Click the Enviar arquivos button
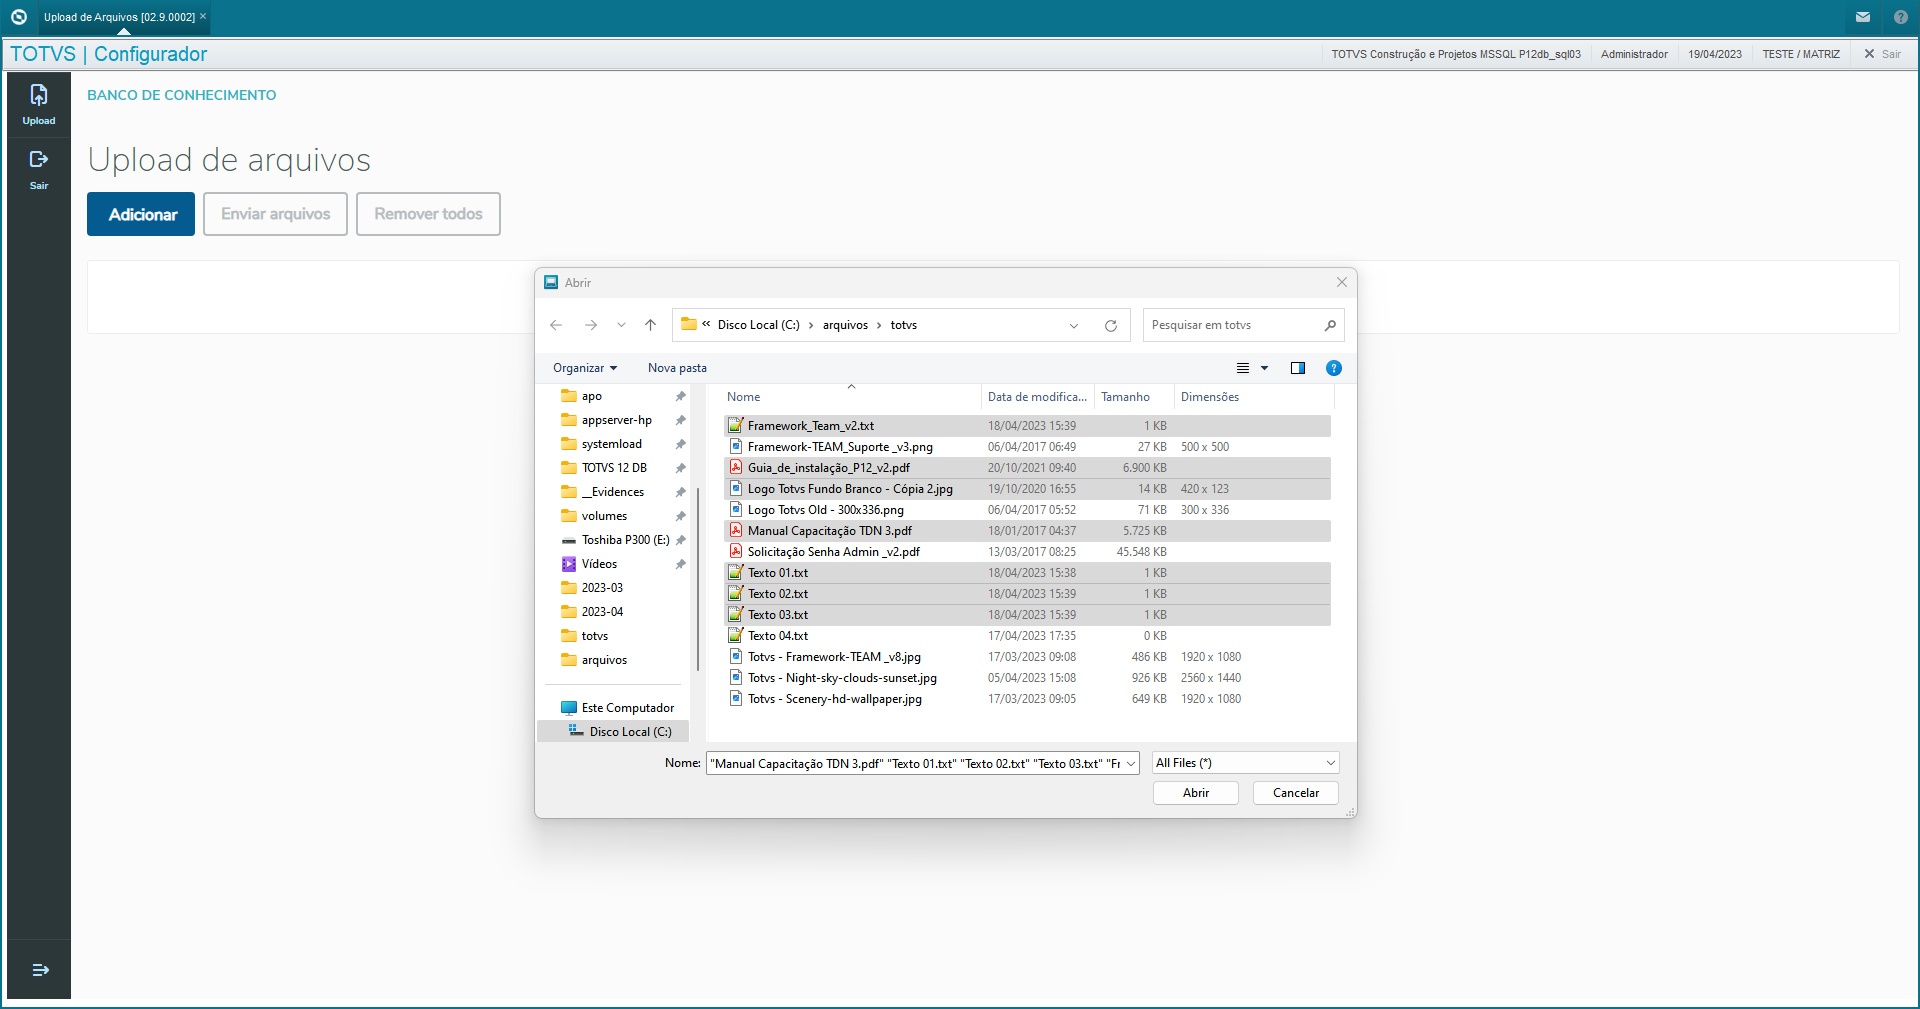 (x=275, y=214)
